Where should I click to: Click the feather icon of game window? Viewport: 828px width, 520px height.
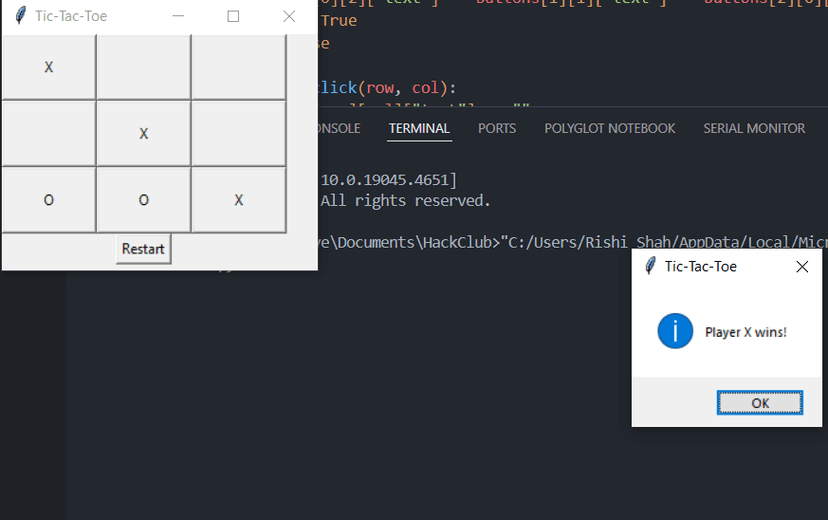[x=21, y=15]
